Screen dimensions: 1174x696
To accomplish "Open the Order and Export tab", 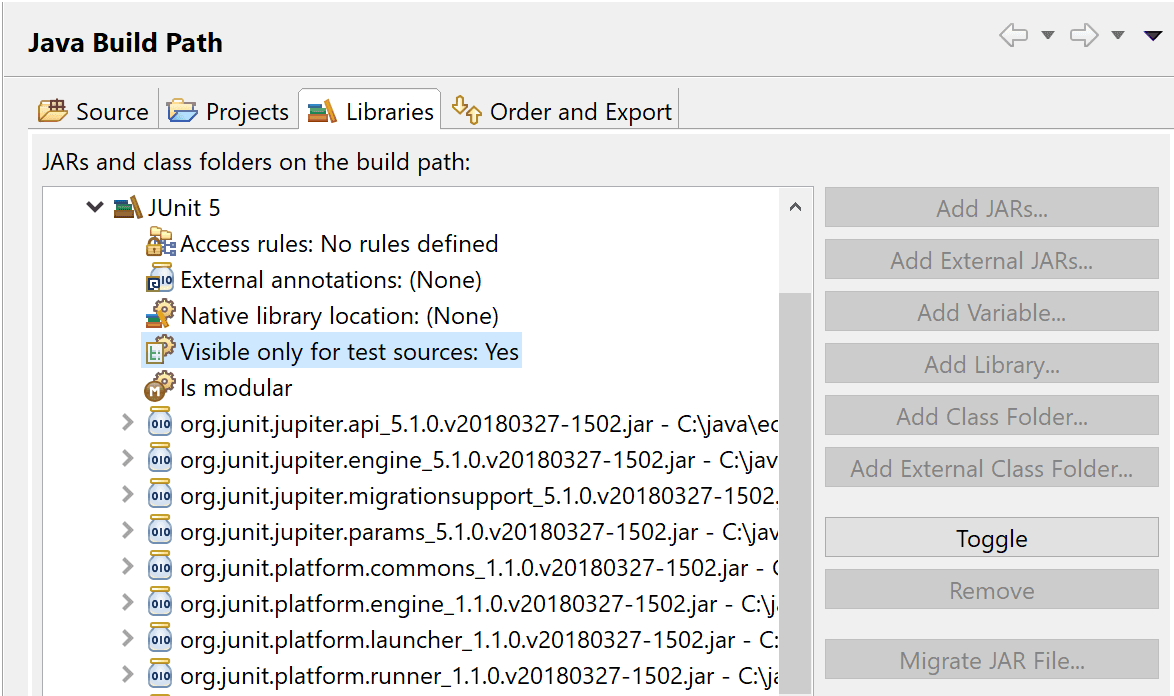I will (x=561, y=112).
